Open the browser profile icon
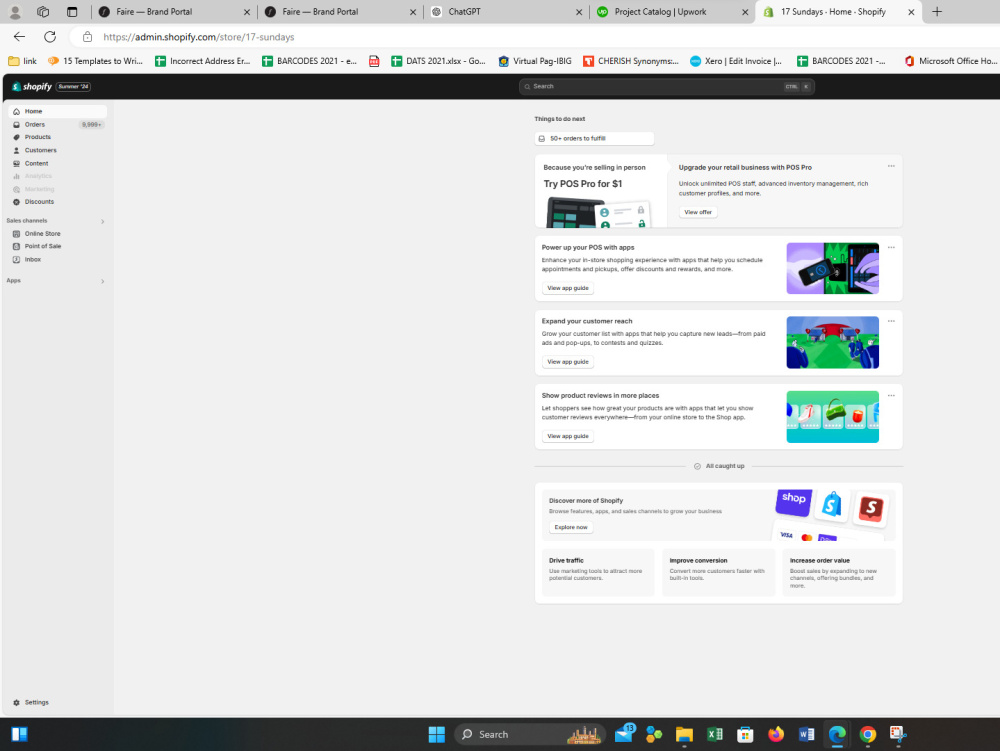 pyautogui.click(x=15, y=11)
